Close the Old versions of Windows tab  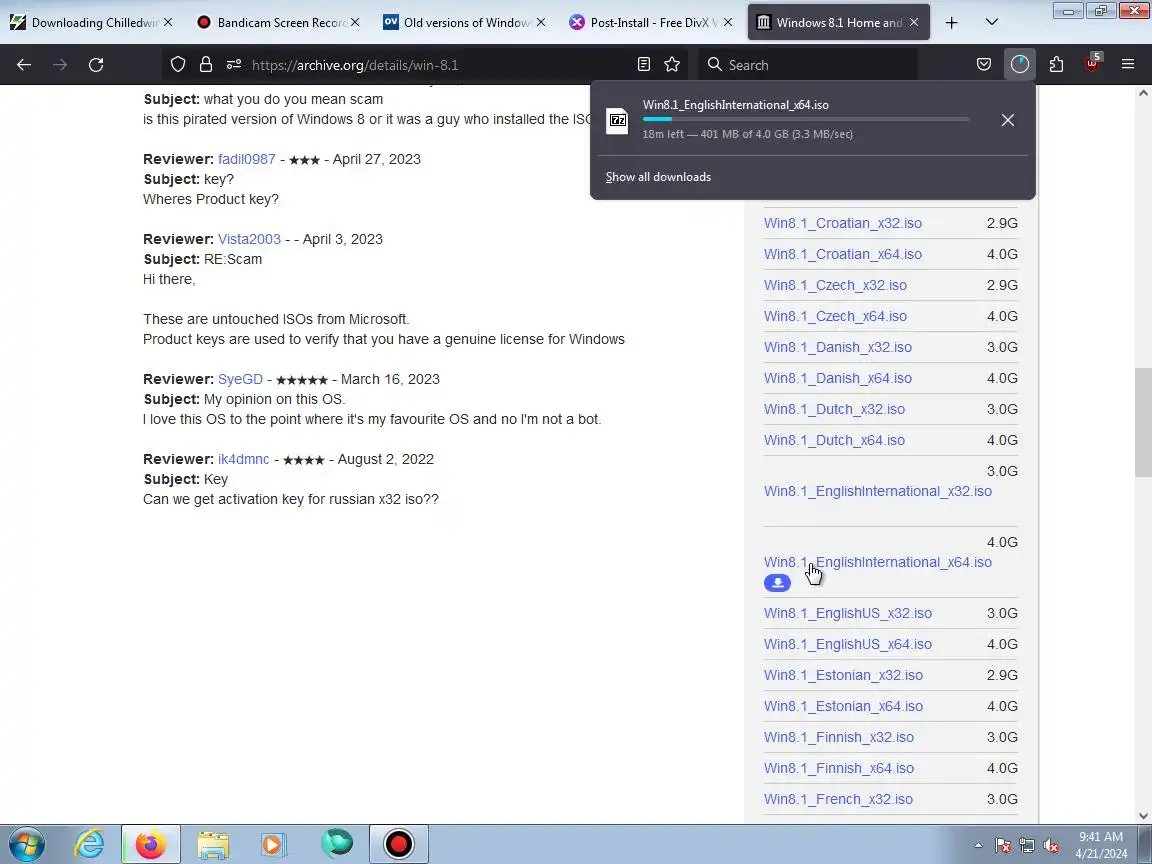pos(541,23)
